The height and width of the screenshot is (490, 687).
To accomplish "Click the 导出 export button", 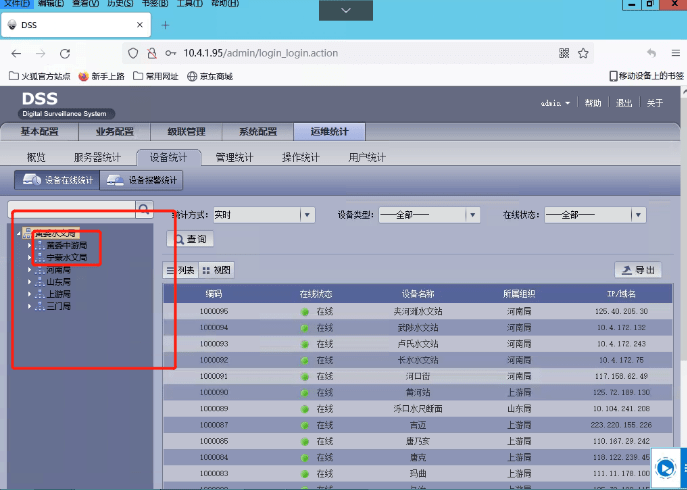I will coord(637,270).
